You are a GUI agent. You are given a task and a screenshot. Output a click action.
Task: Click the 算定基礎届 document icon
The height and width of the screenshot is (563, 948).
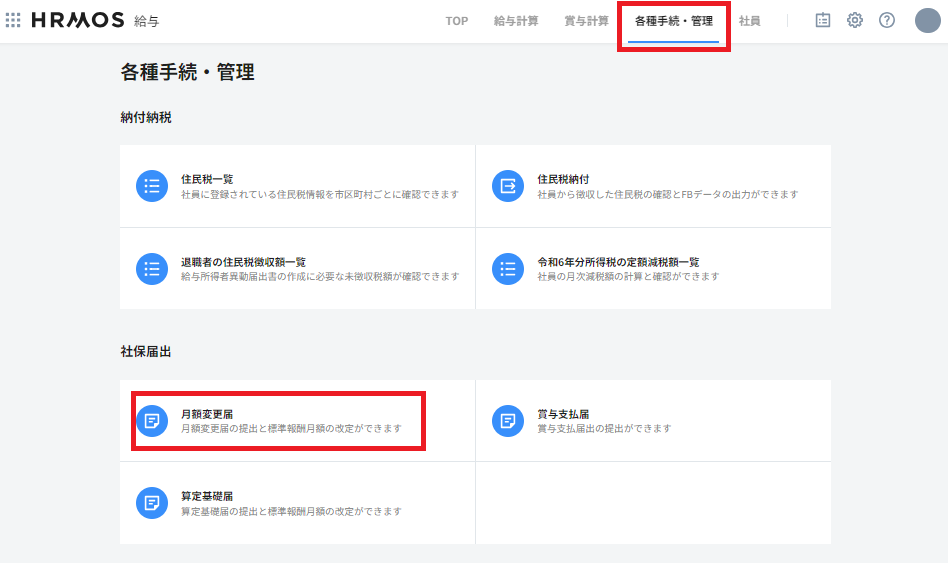(152, 503)
